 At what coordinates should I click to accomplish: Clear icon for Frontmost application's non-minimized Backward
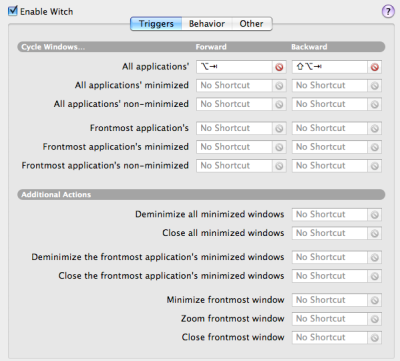tap(375, 166)
